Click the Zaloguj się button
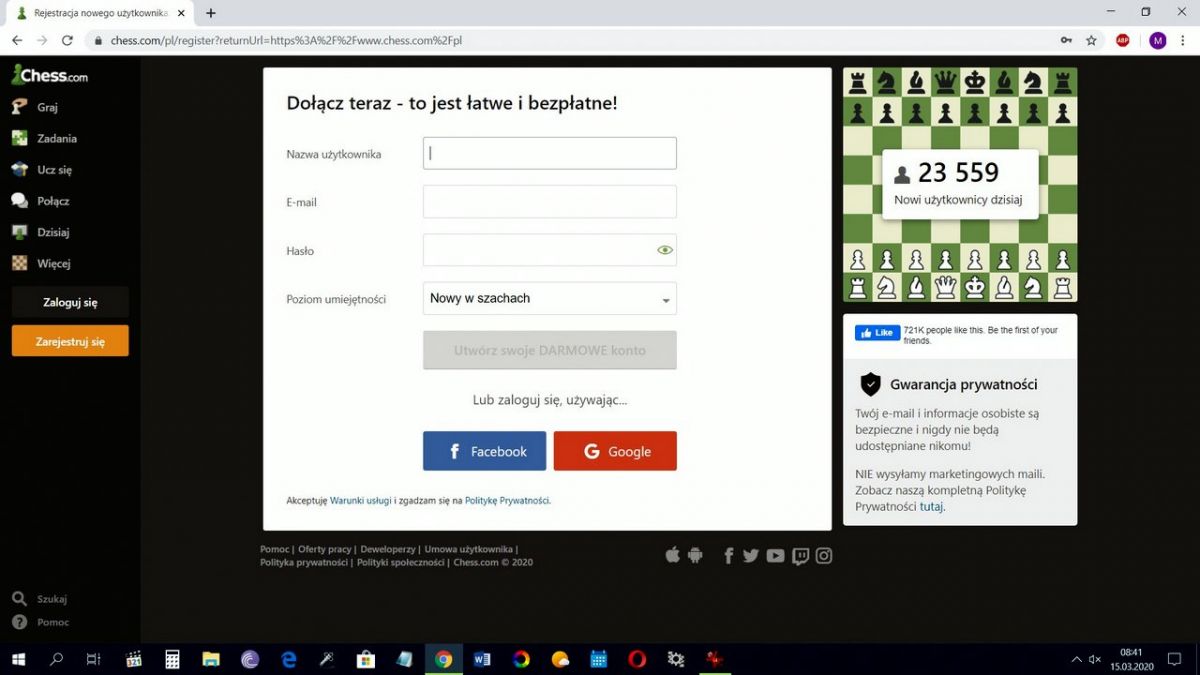 [x=70, y=302]
